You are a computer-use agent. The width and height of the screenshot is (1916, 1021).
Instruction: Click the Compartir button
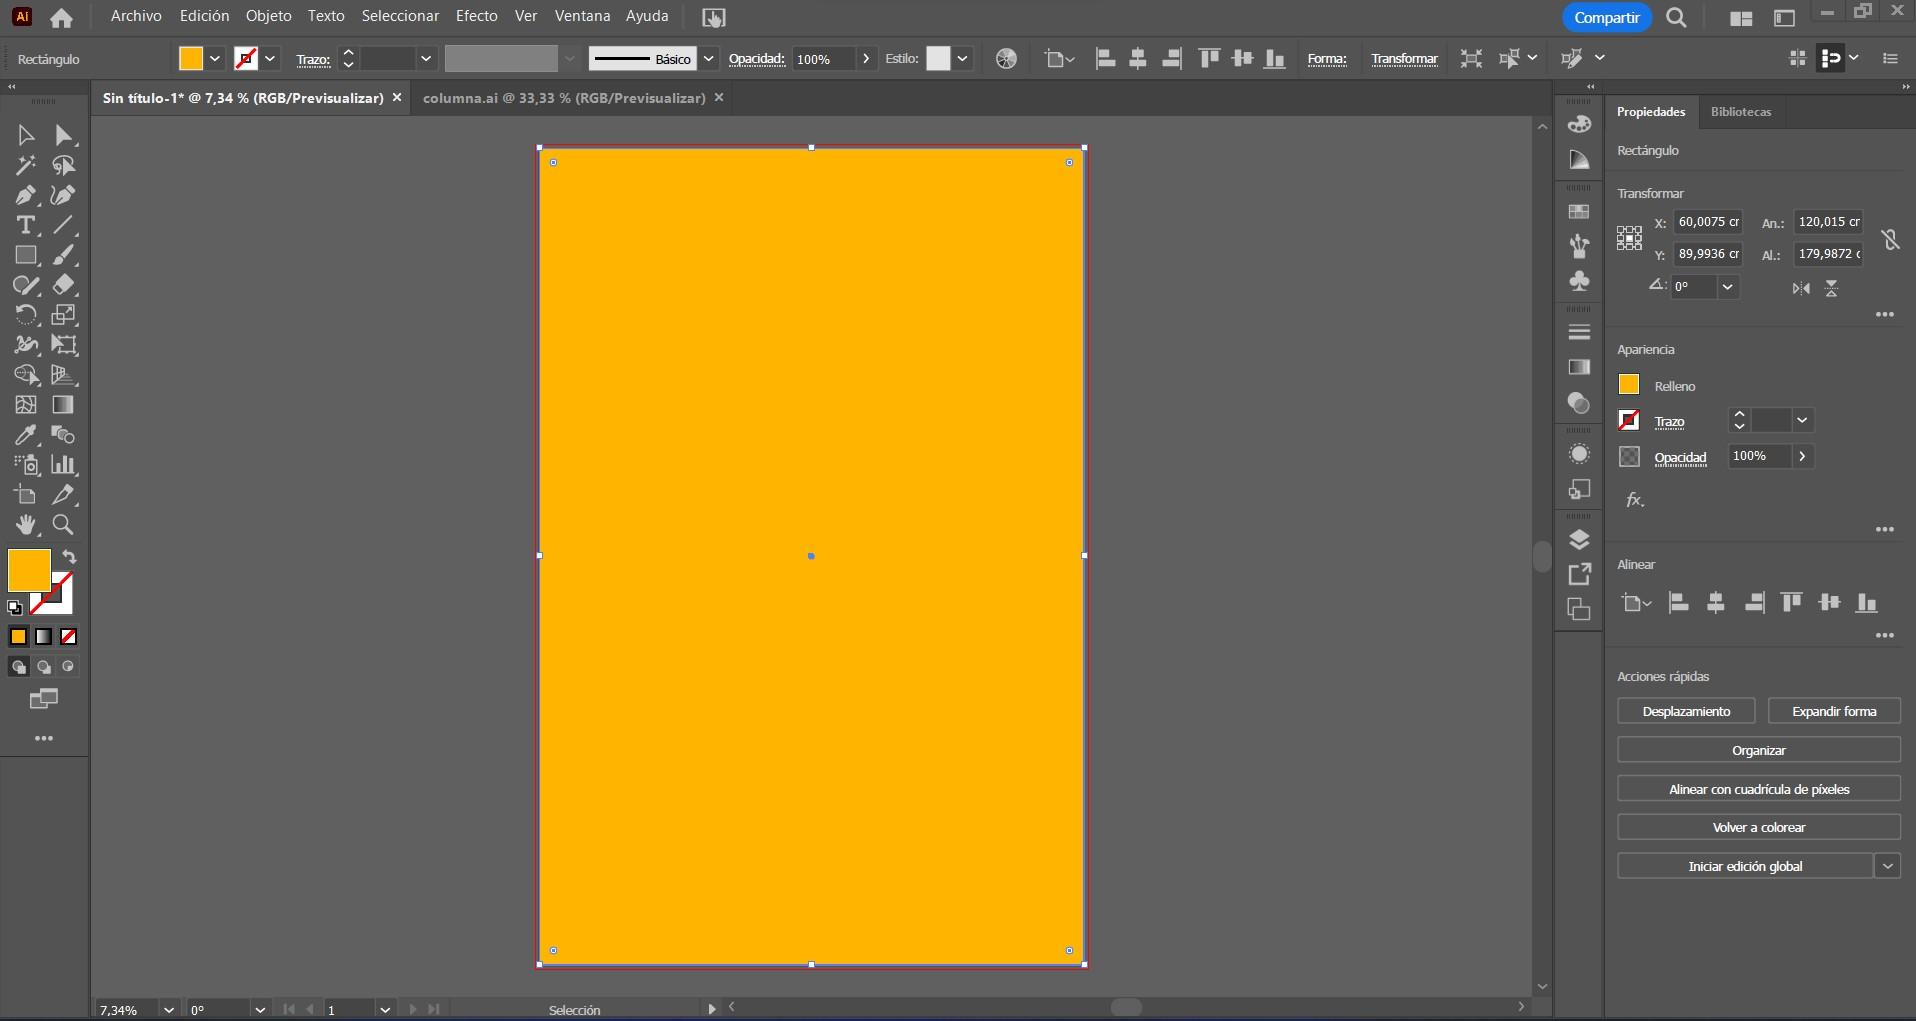(1607, 18)
